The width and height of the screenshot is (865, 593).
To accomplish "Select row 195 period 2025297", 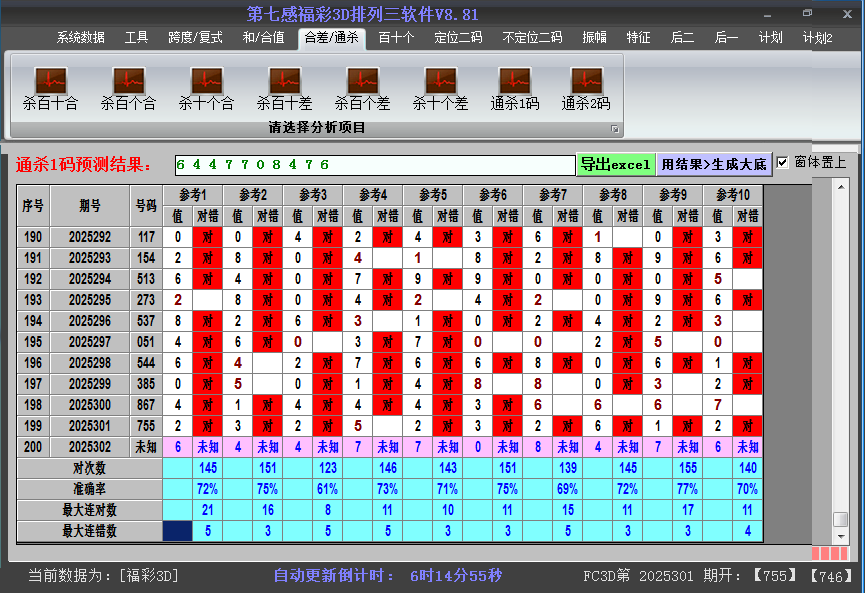I will (90, 342).
